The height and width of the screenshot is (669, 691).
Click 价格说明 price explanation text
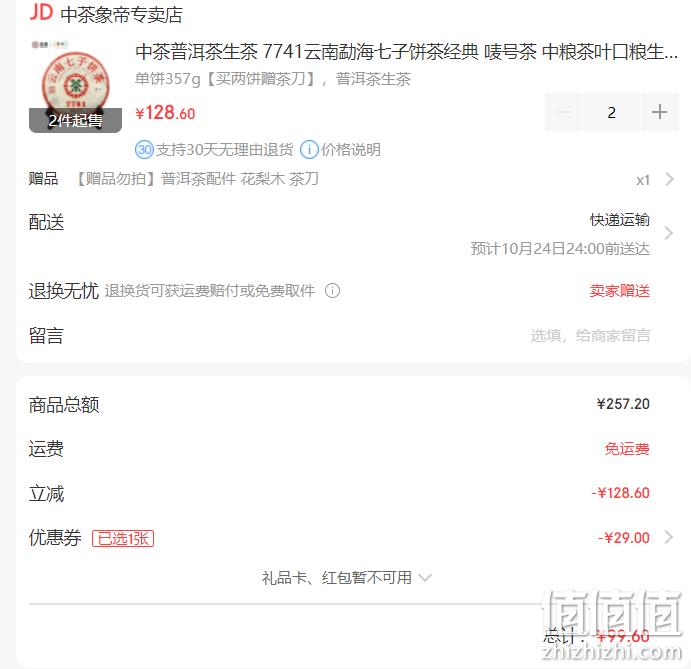coord(350,150)
